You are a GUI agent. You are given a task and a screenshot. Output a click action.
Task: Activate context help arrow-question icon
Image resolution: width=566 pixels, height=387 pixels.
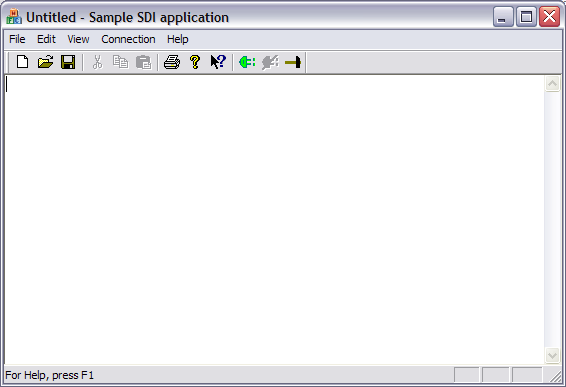218,62
